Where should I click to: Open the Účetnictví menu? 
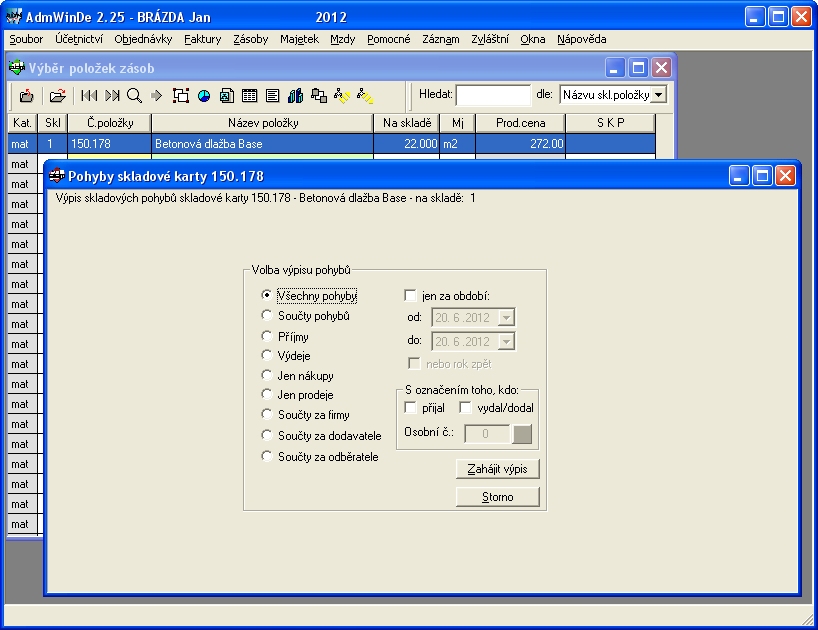79,39
